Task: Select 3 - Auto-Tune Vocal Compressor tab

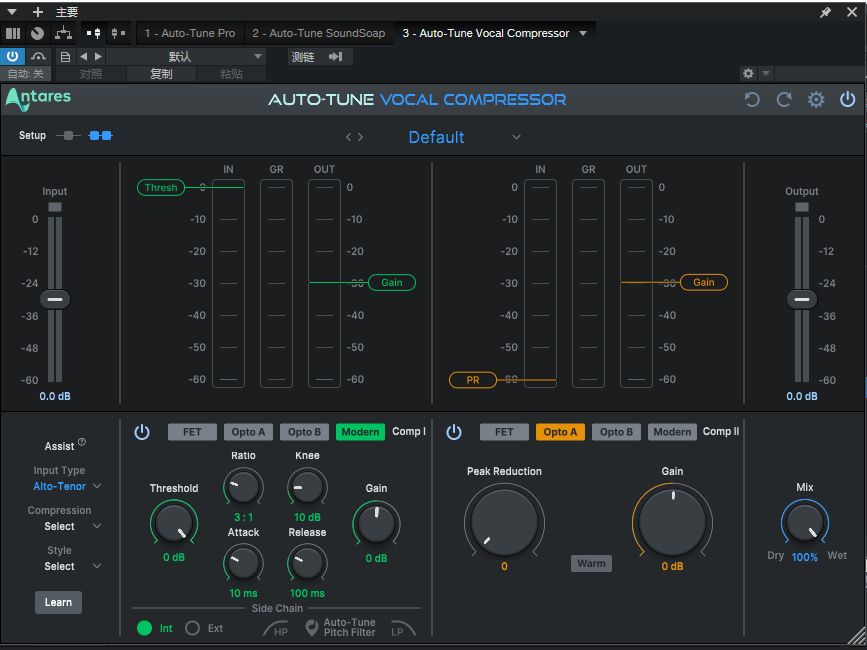Action: click(485, 33)
